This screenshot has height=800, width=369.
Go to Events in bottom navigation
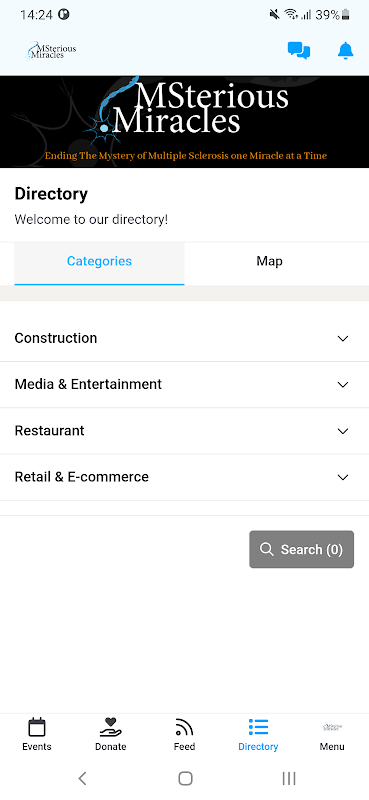[37, 735]
